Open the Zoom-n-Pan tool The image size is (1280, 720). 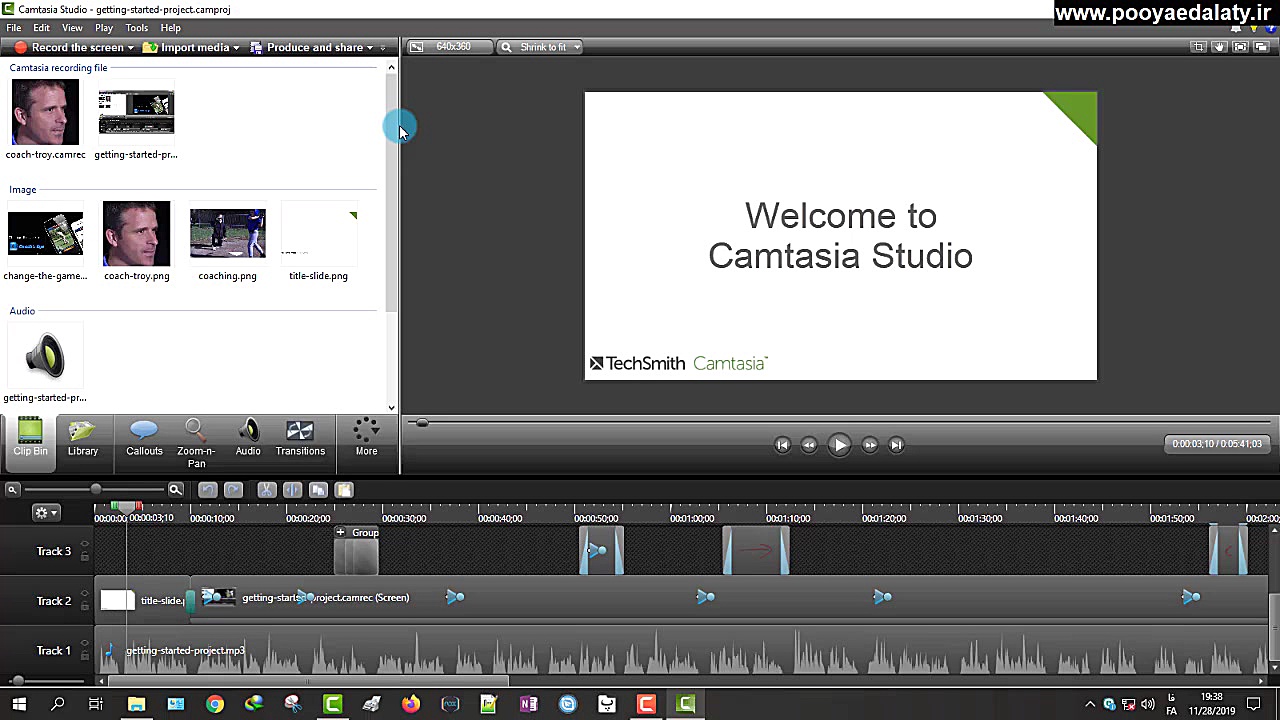click(196, 440)
